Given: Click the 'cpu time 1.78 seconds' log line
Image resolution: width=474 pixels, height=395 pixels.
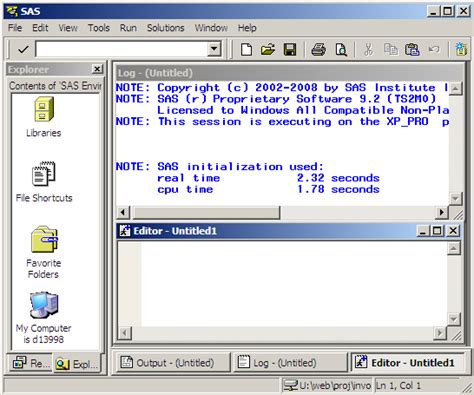Looking at the screenshot, I should point(268,189).
